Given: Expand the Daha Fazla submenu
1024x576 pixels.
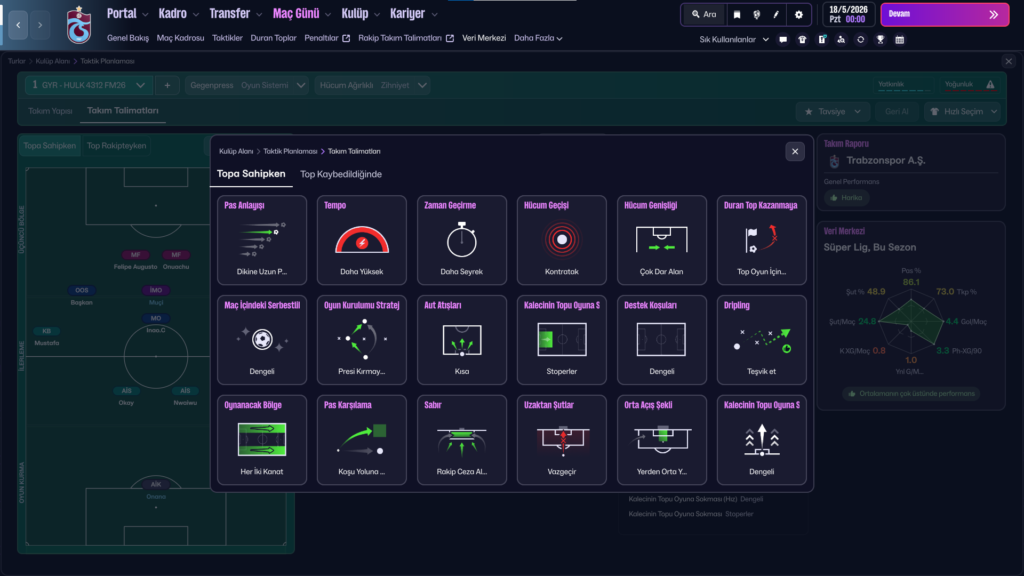Looking at the screenshot, I should click(x=538, y=39).
